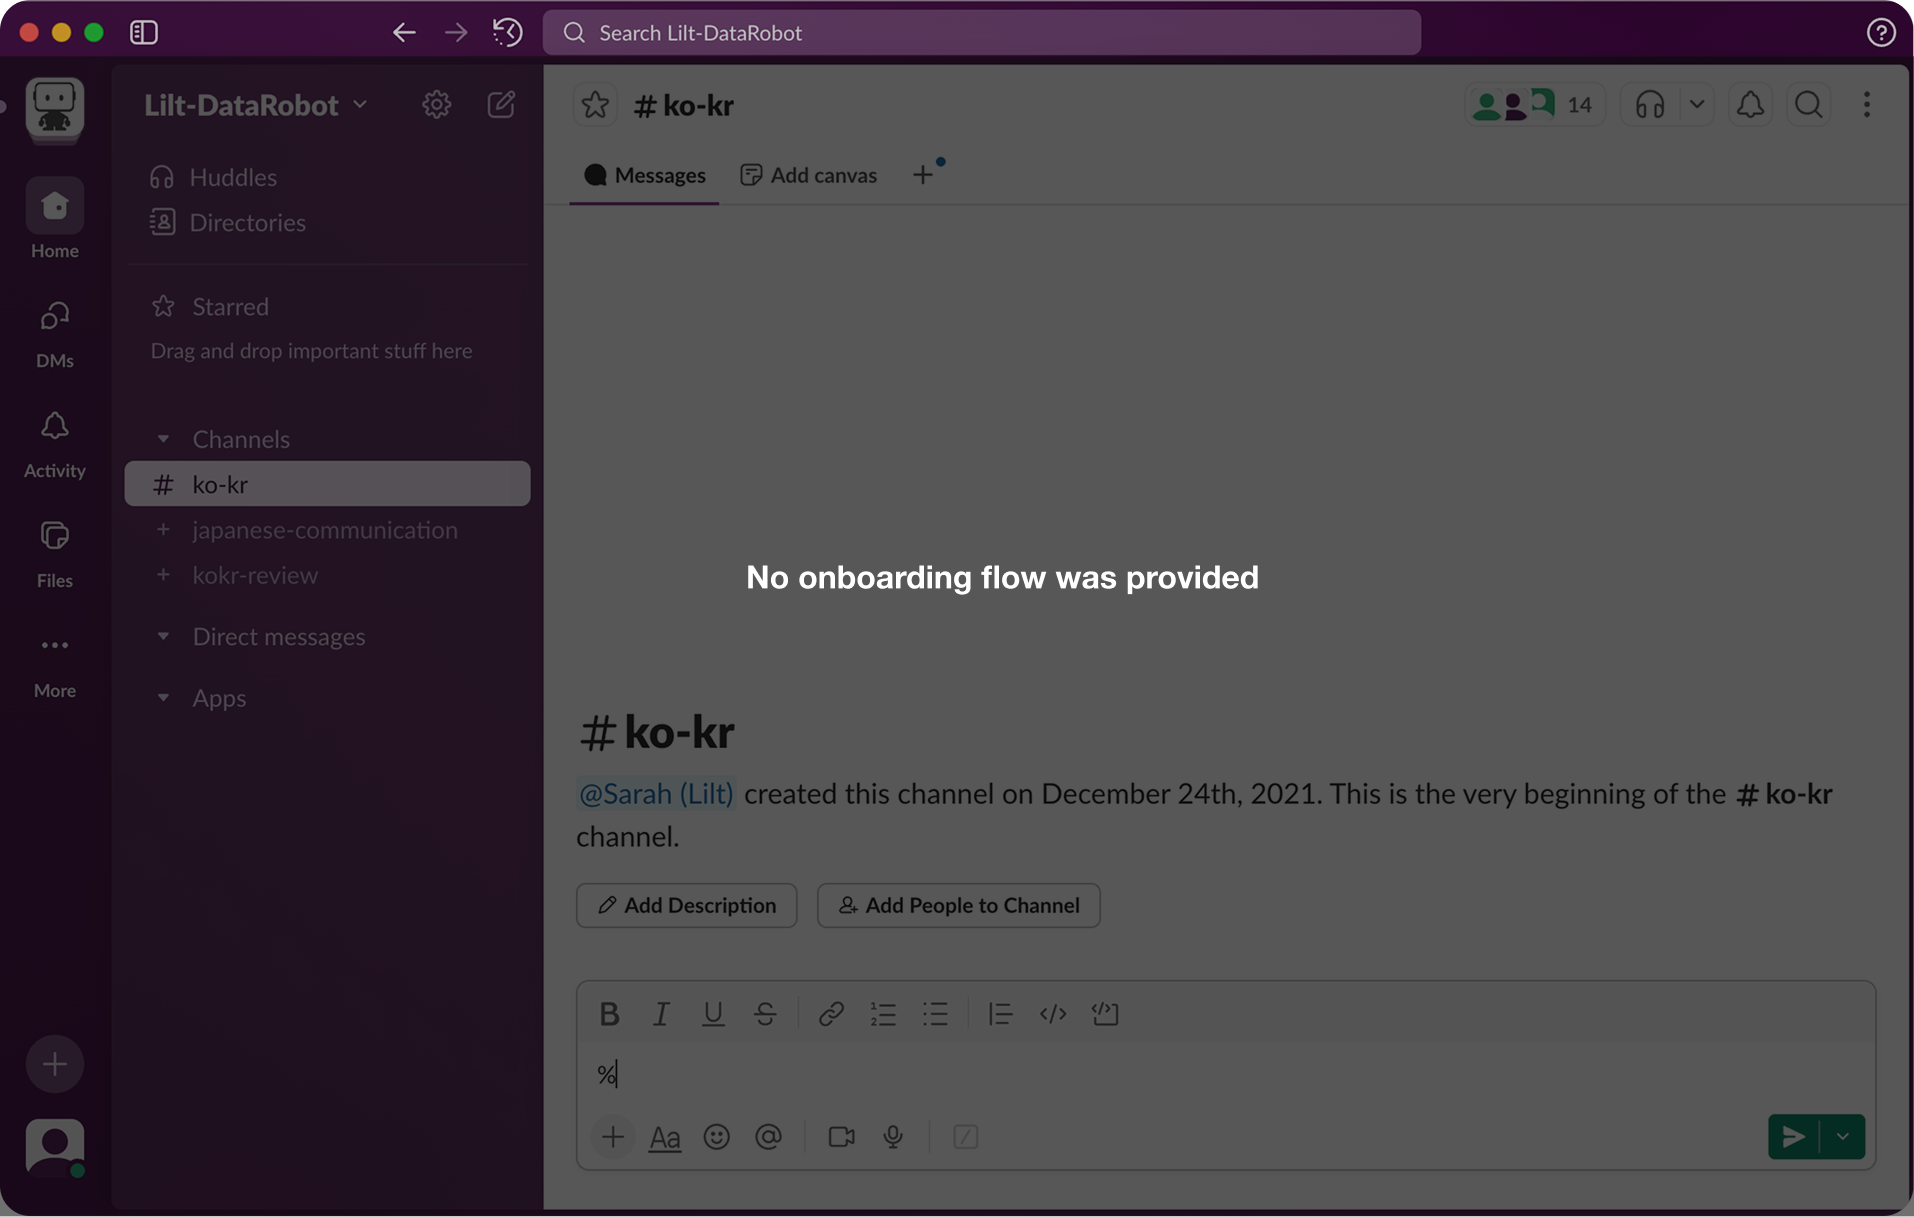Screen dimensions: 1914x1217
Task: Open the channel three-dot menu
Action: click(x=1867, y=105)
